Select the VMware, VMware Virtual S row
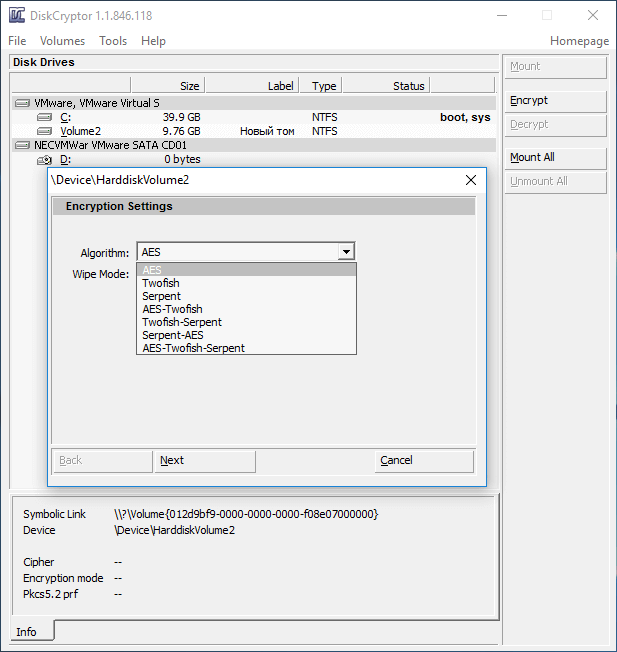This screenshot has height=652, width=617. point(254,103)
